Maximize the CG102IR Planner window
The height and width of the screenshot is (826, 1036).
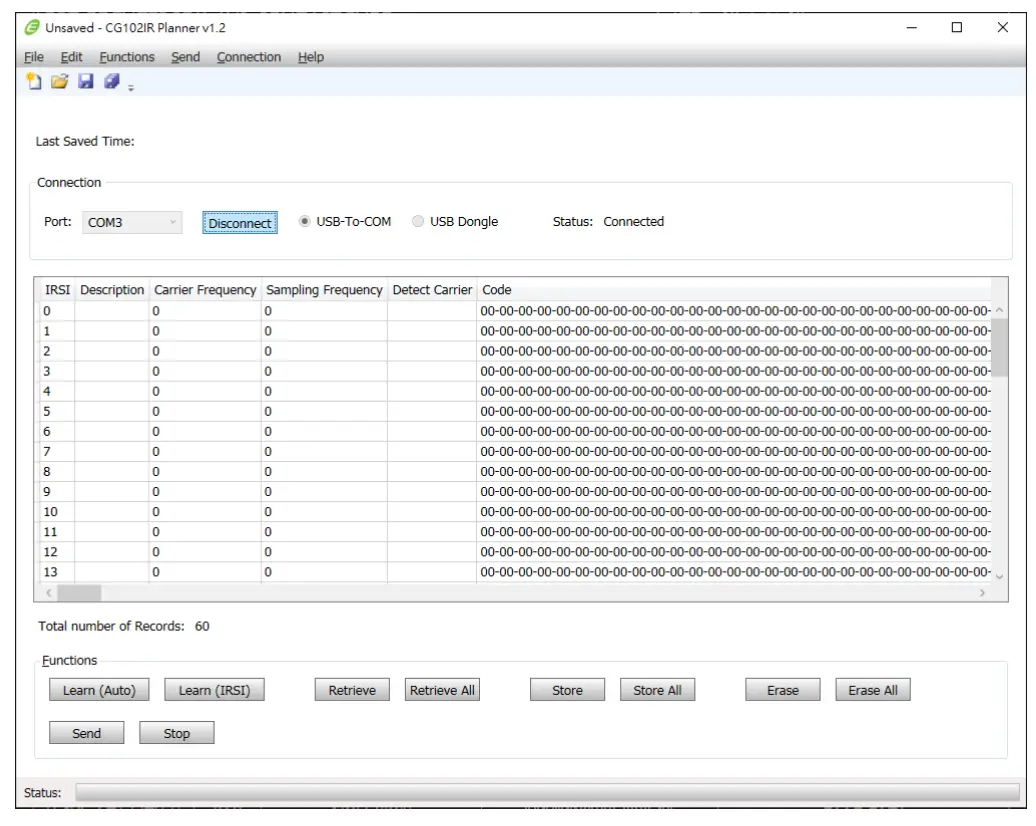[957, 27]
